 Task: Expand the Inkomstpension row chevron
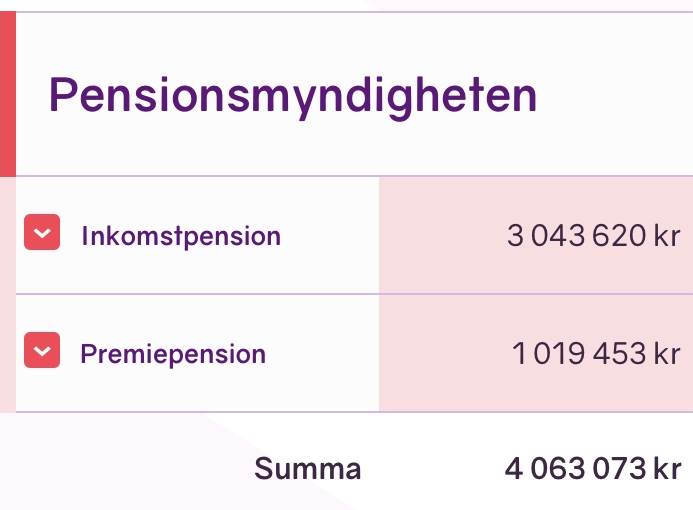click(42, 233)
